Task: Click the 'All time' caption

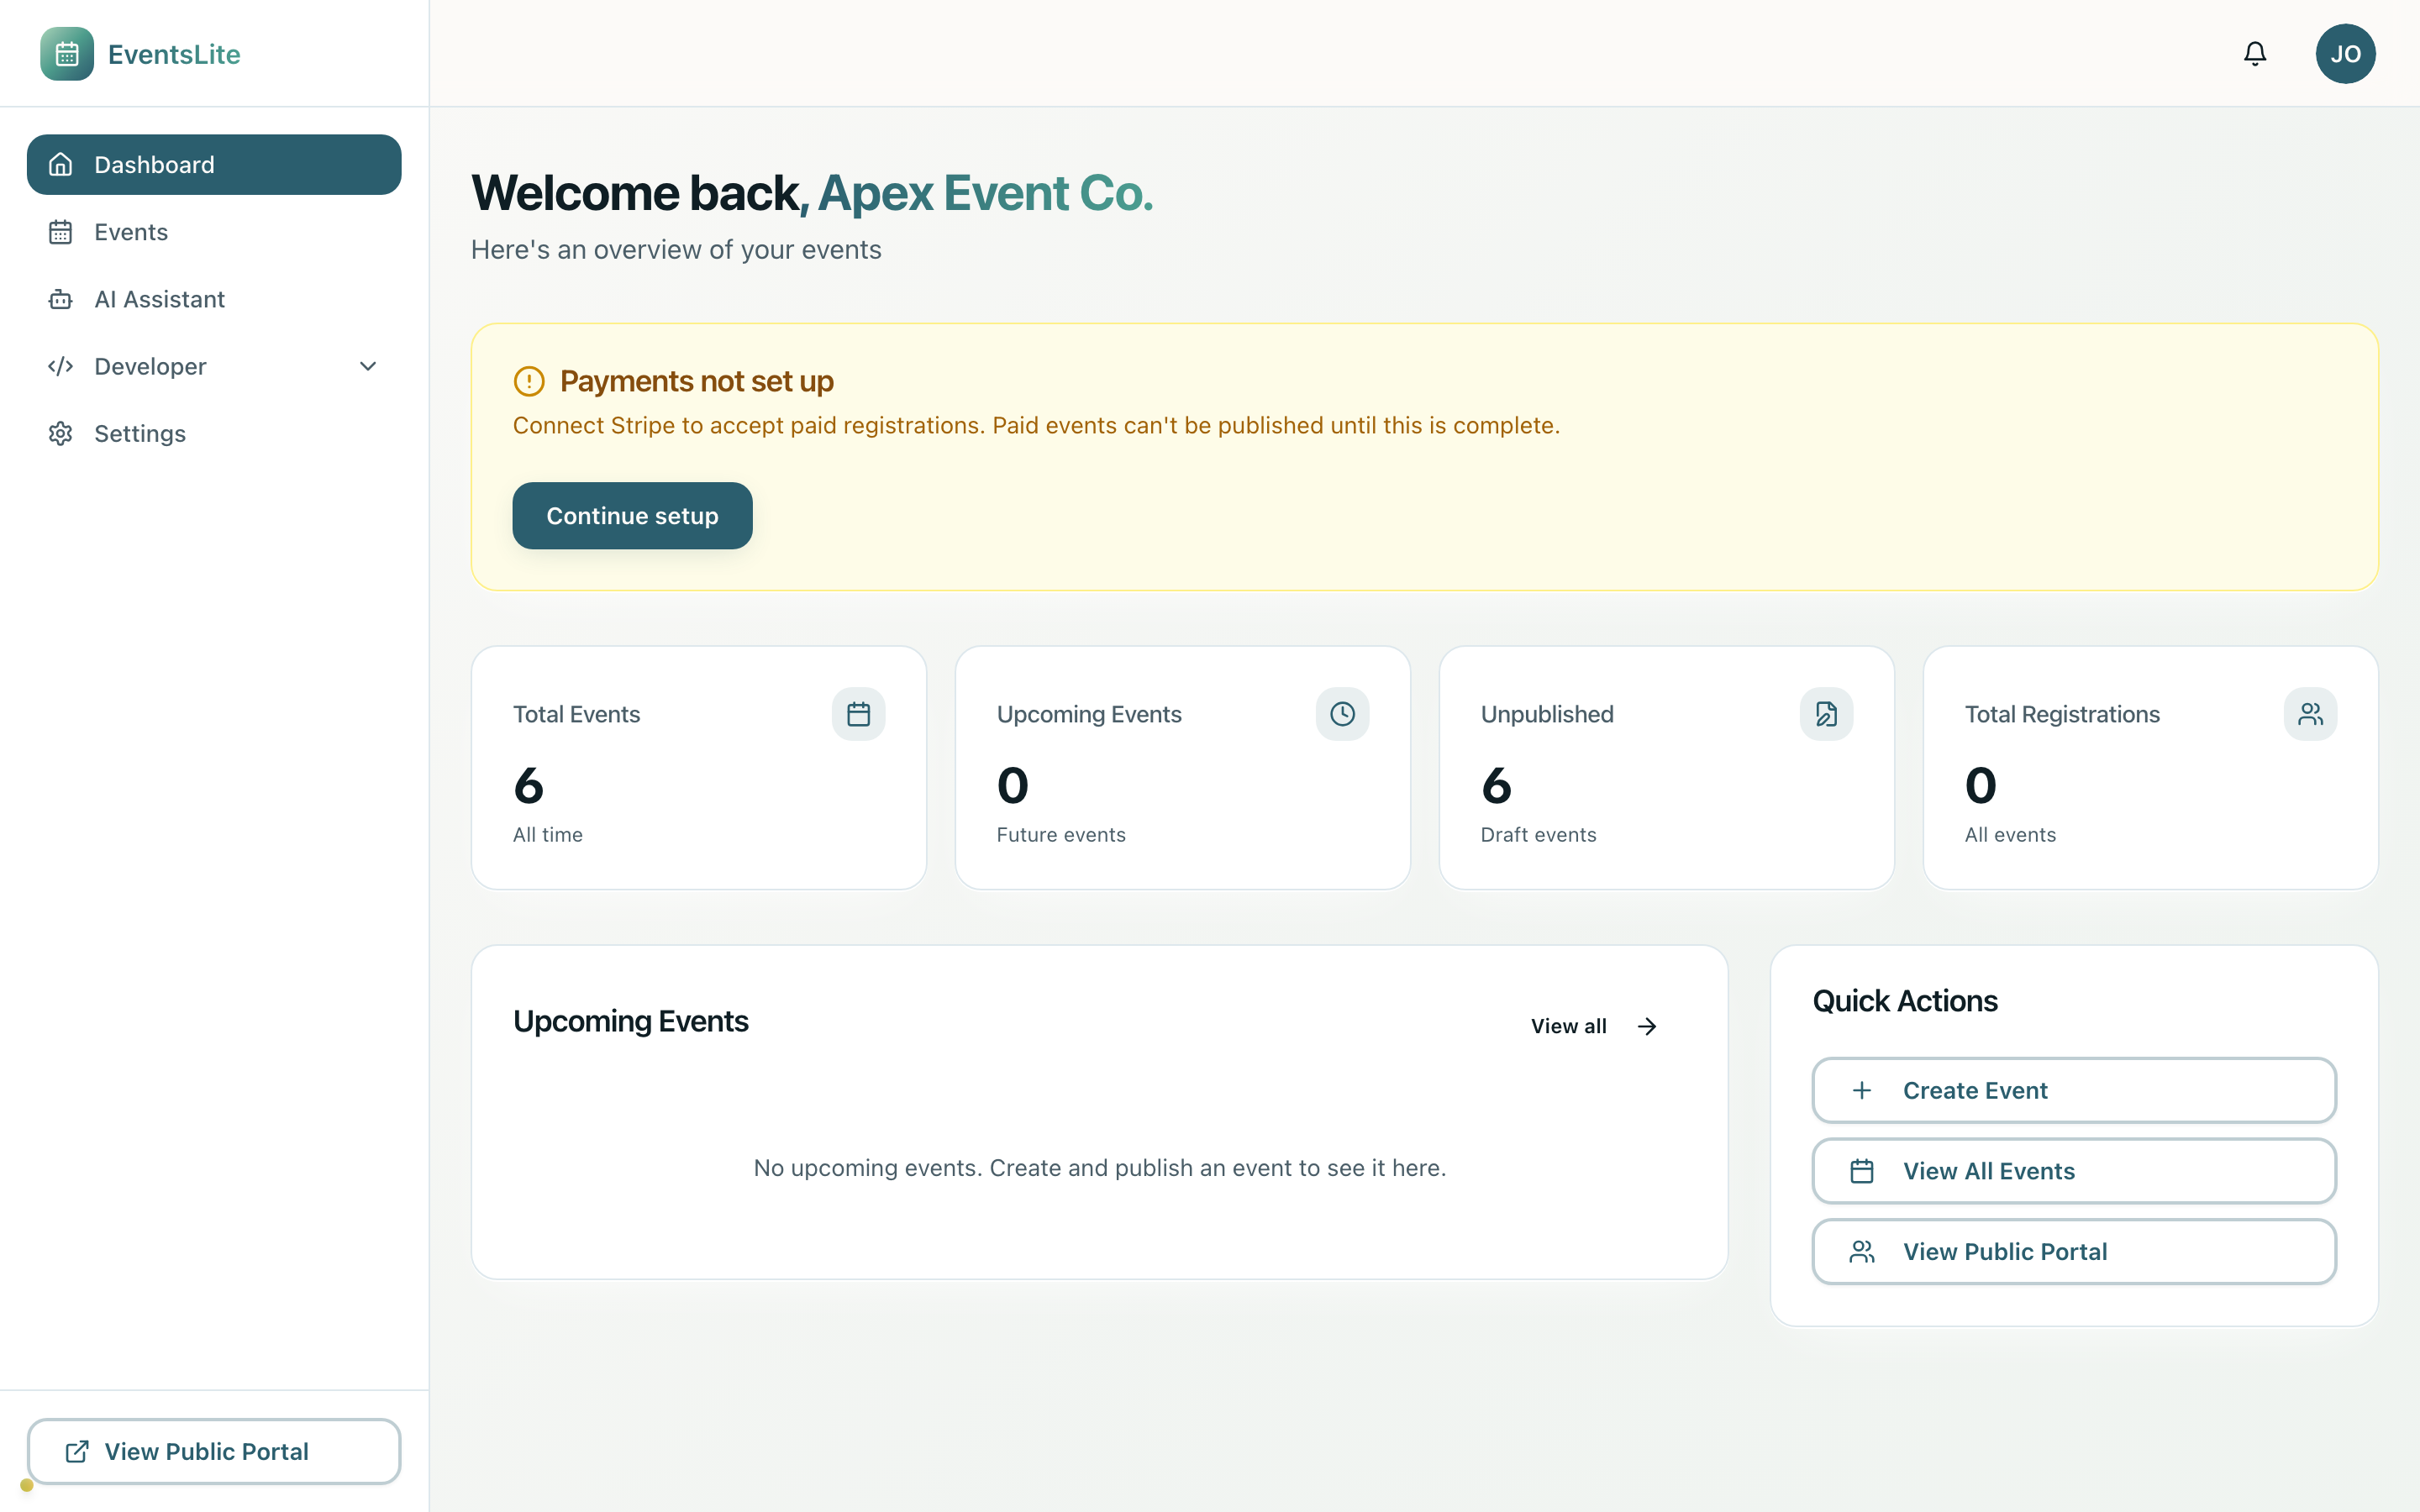Action: point(548,835)
